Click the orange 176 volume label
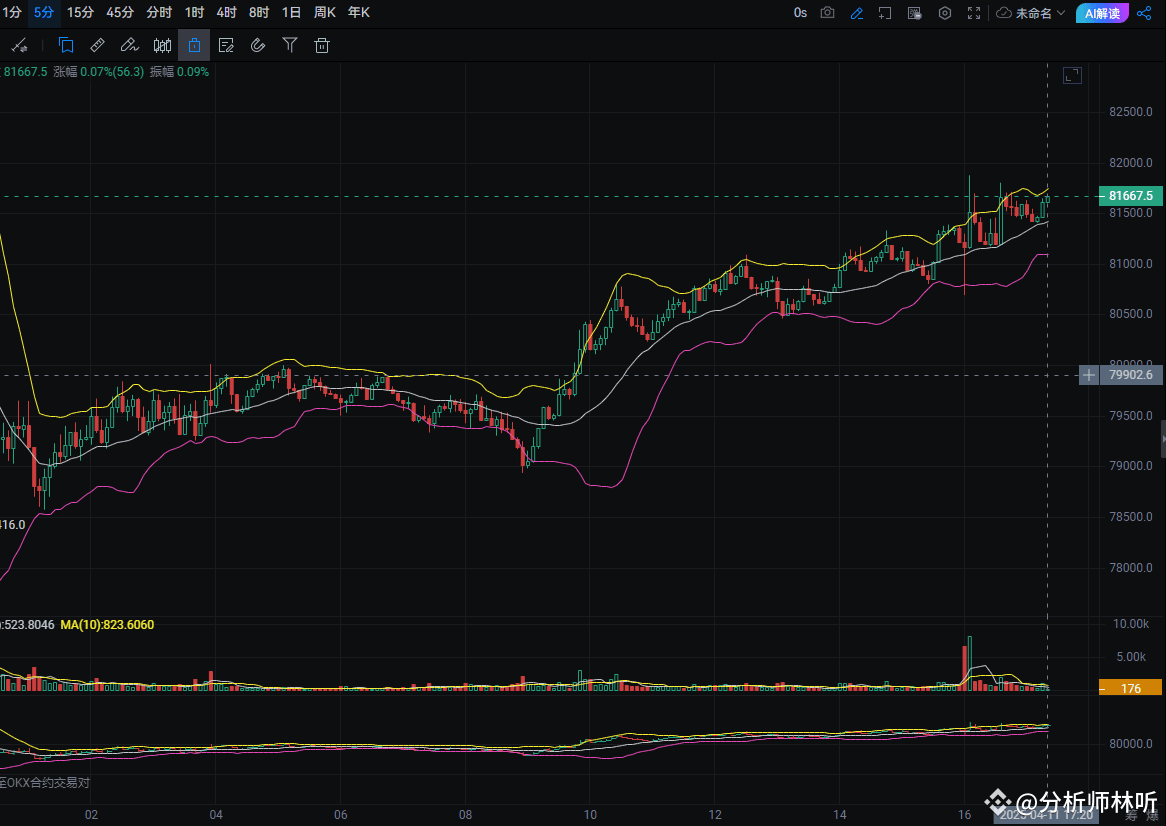 click(x=1131, y=688)
